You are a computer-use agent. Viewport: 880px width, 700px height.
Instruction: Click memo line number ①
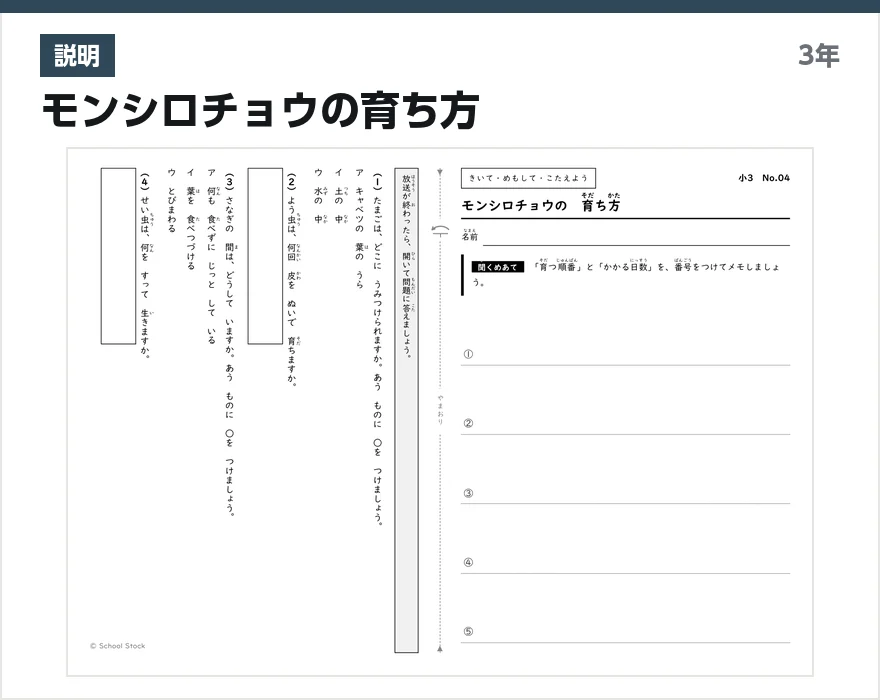[468, 354]
